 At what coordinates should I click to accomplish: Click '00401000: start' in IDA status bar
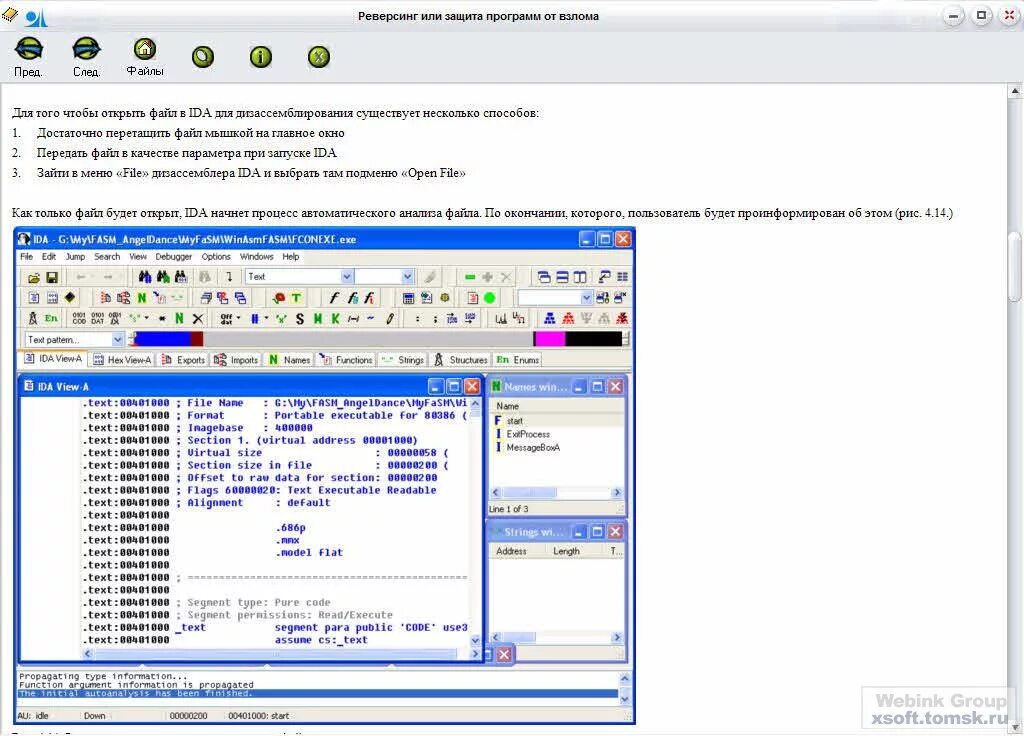259,716
